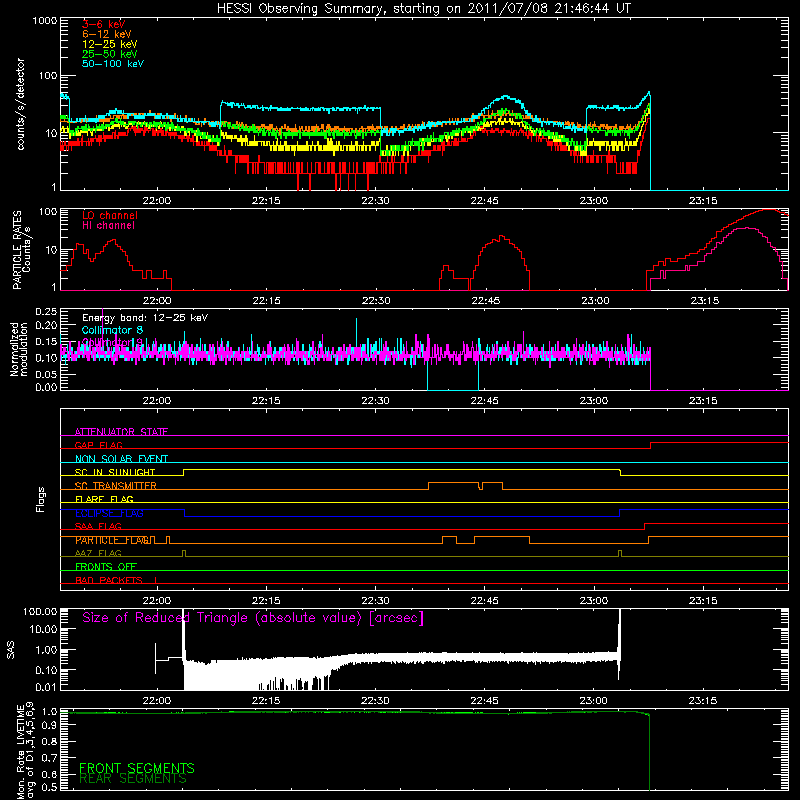Click "22:30" under the flags panel

click(376, 601)
